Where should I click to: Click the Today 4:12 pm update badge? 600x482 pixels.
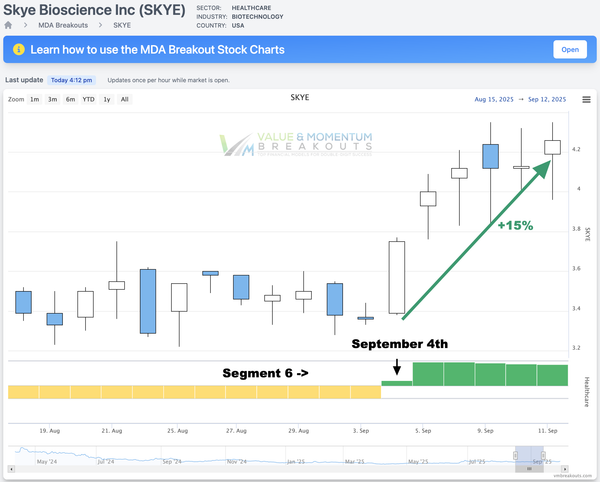pyautogui.click(x=73, y=80)
